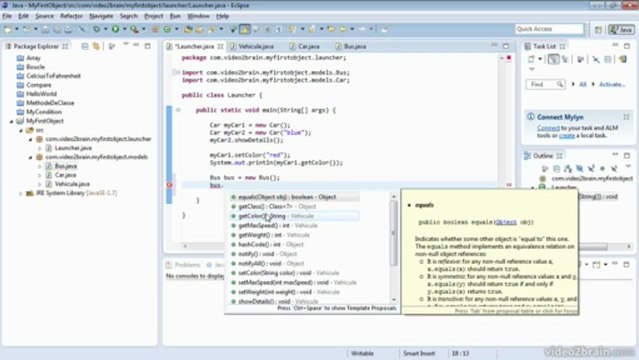
Task: Collapse the myfirstobject.launcher package node
Action: [30, 139]
